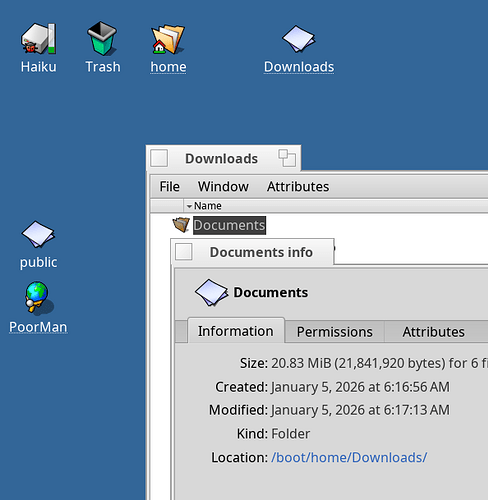
Task: Click the Documents name in info header
Action: [271, 292]
